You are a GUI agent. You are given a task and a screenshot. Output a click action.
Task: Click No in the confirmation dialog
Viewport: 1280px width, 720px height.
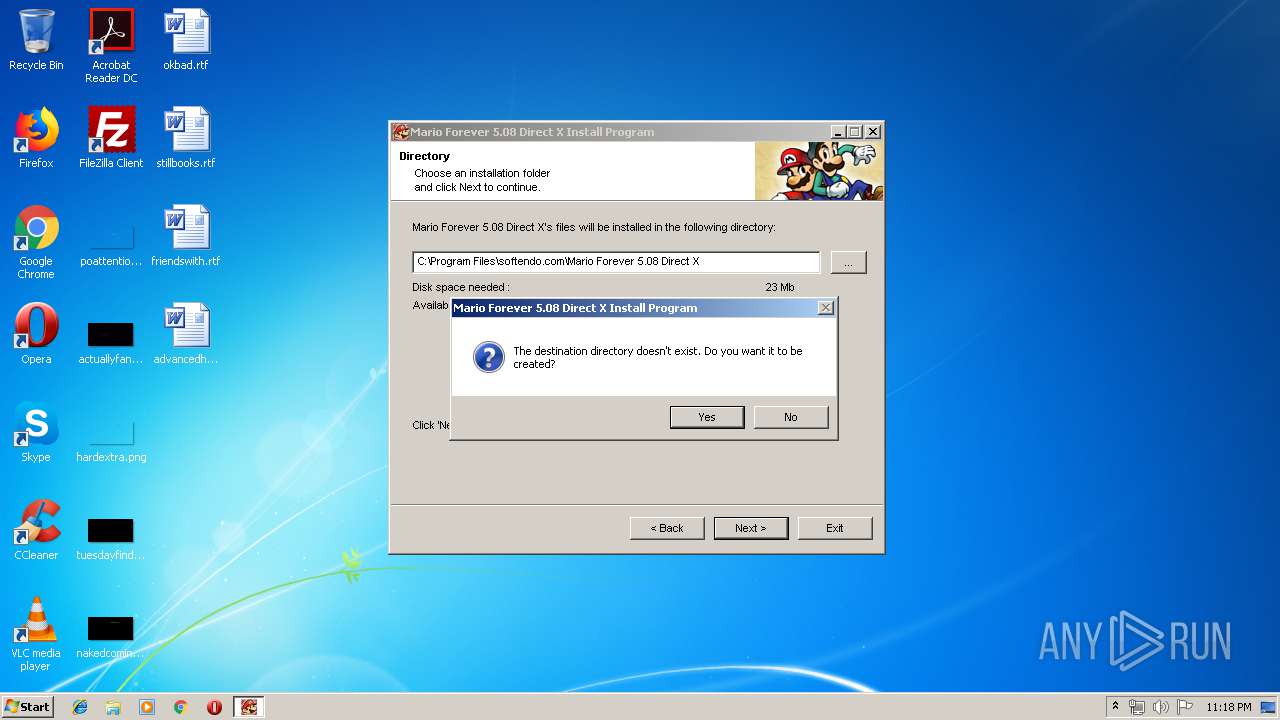click(x=791, y=417)
